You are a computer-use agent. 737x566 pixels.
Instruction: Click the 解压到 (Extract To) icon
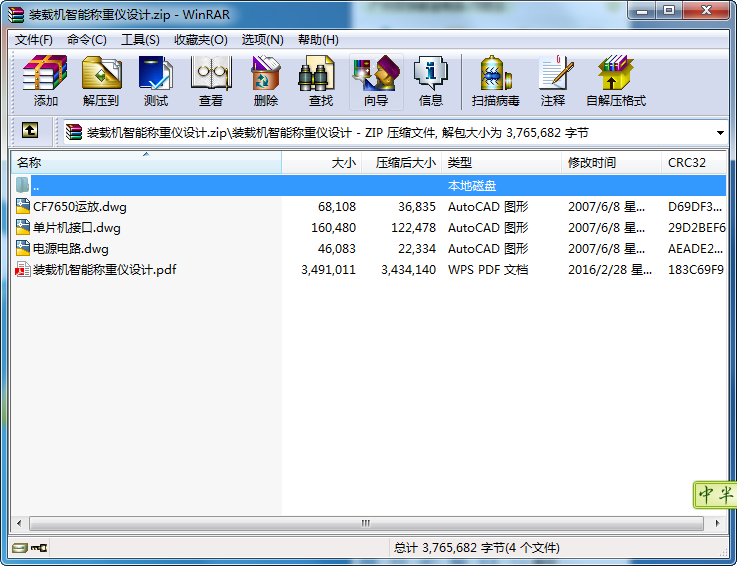point(100,81)
